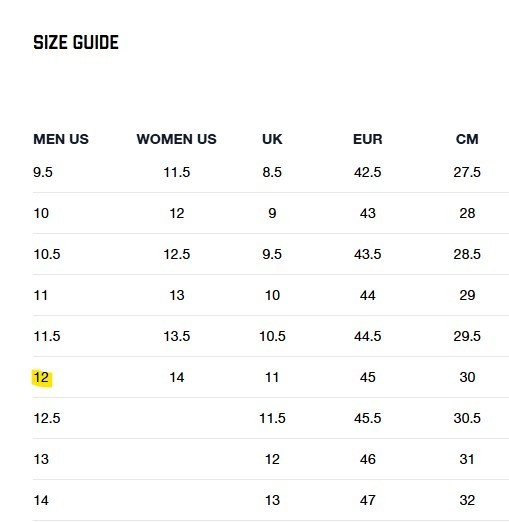This screenshot has height=522, width=509.
Task: Click the UK column header
Action: (x=272, y=139)
